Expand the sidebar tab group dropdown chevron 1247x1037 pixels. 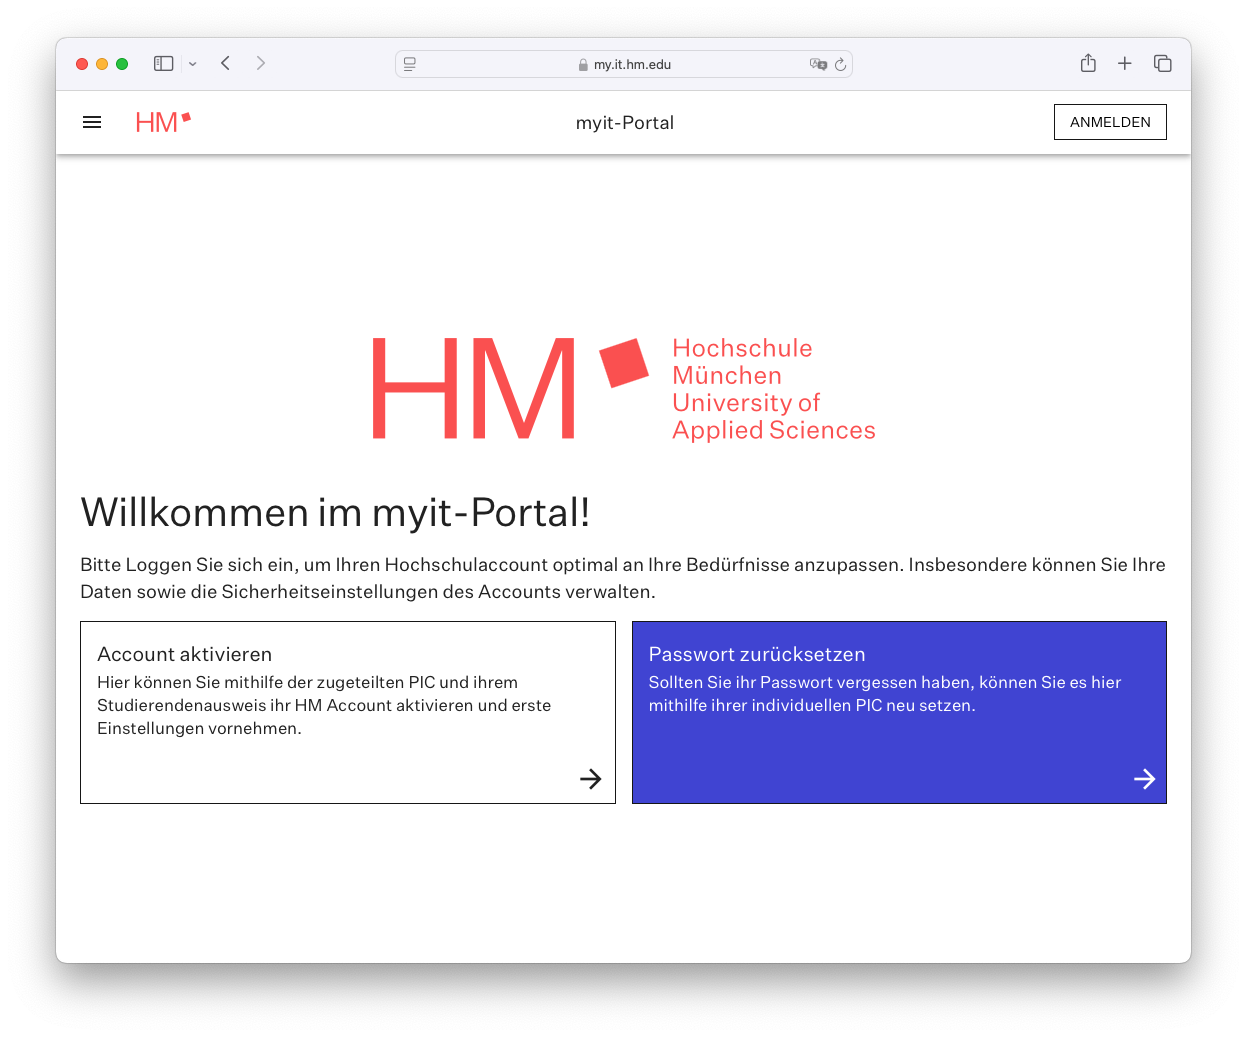(193, 64)
